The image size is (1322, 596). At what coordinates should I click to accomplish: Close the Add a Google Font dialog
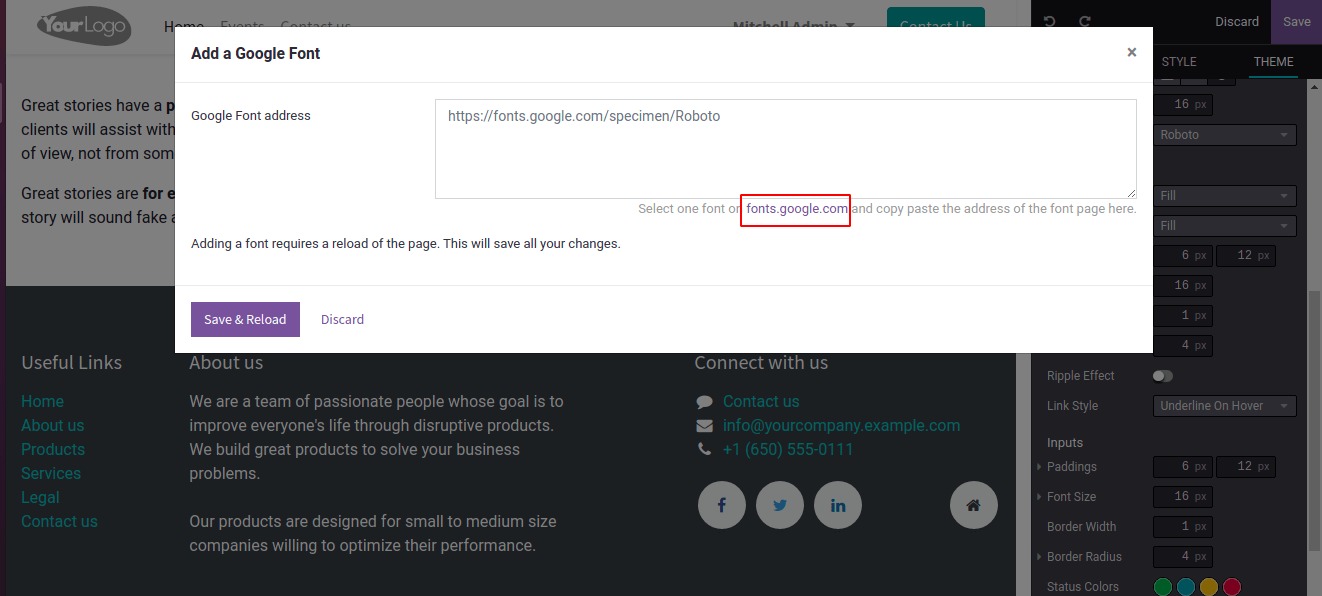point(1131,52)
